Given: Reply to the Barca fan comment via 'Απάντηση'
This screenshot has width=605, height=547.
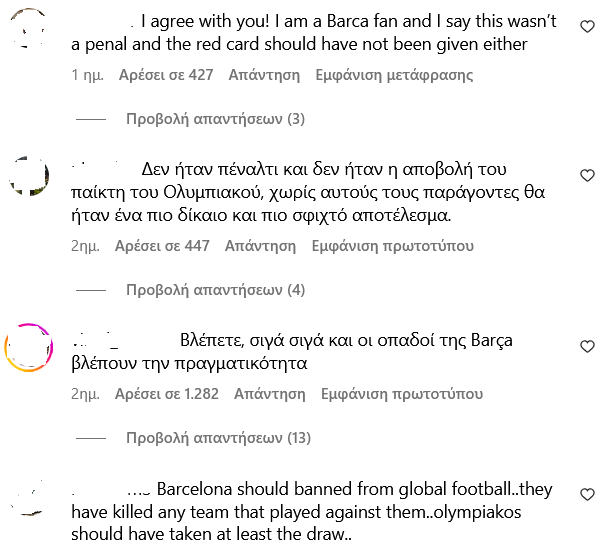Looking at the screenshot, I should pyautogui.click(x=264, y=75).
